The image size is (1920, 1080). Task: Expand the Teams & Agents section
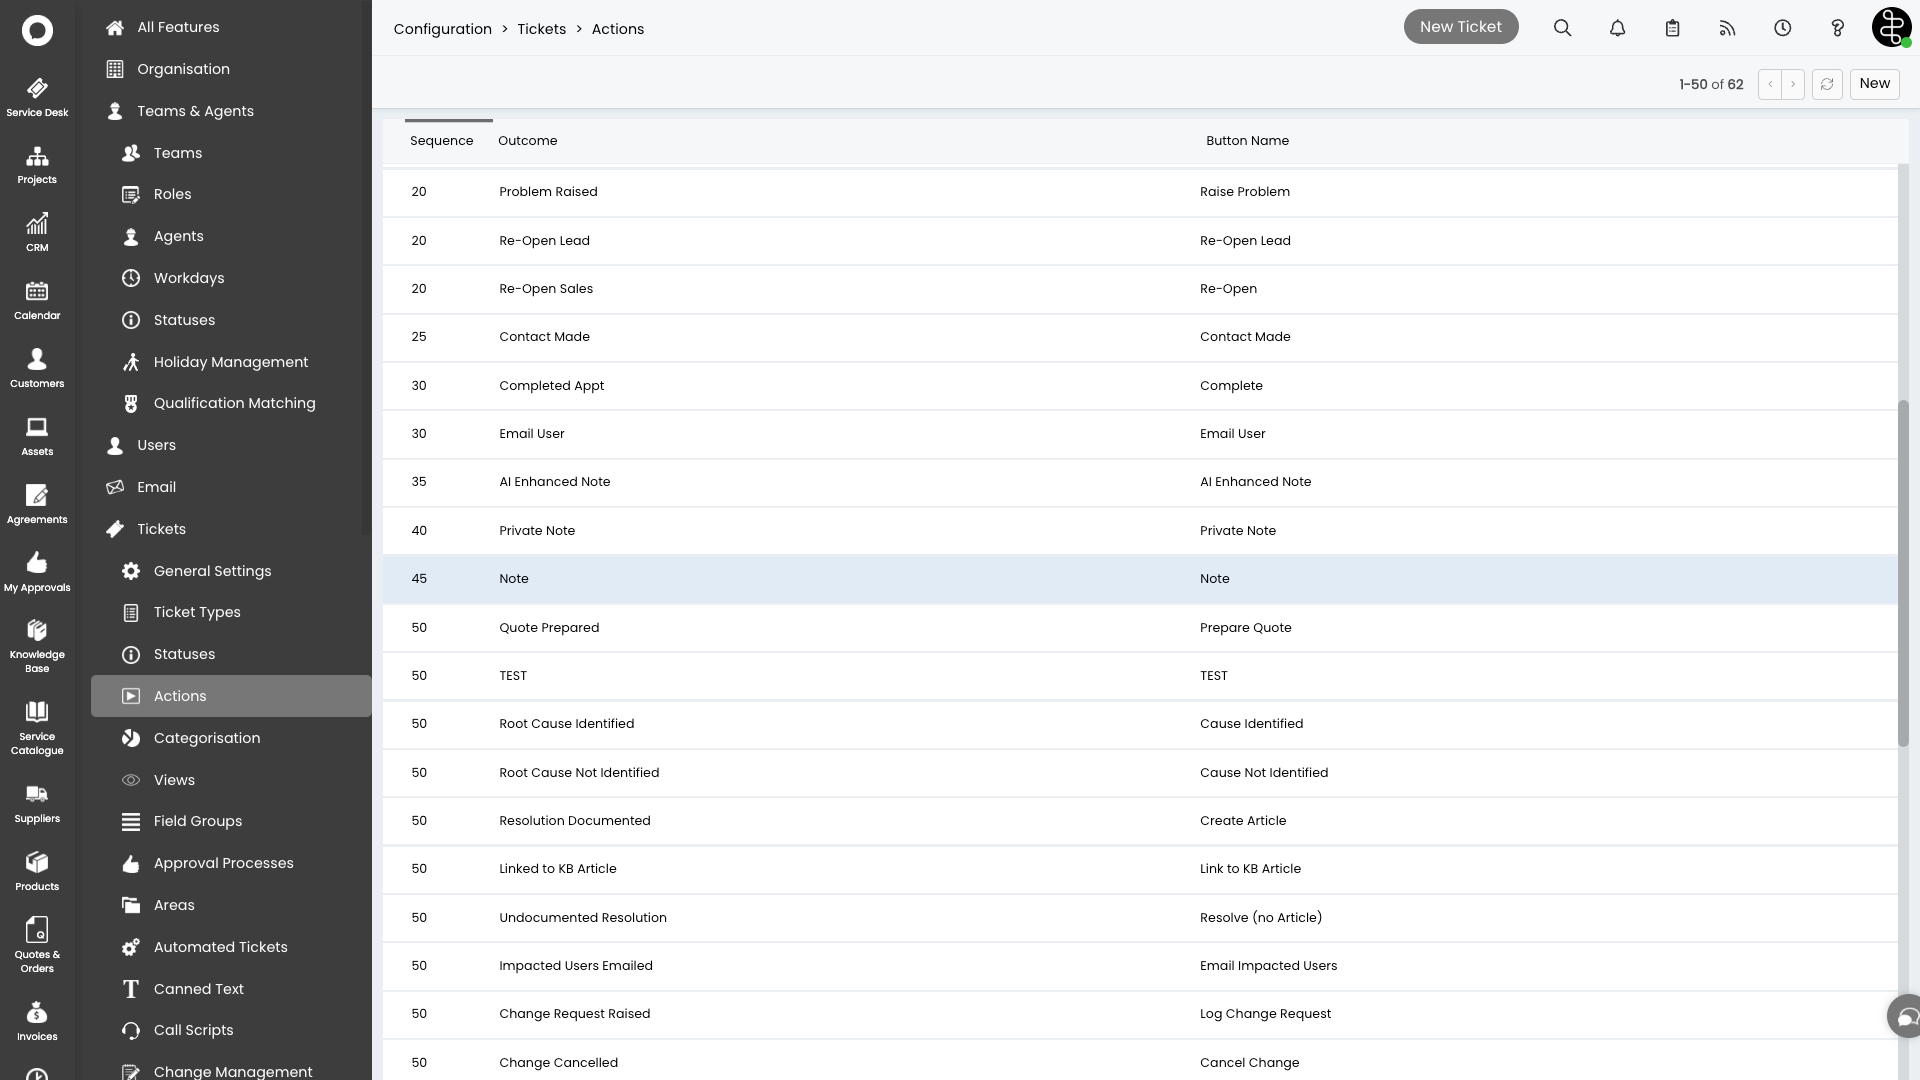(x=195, y=111)
